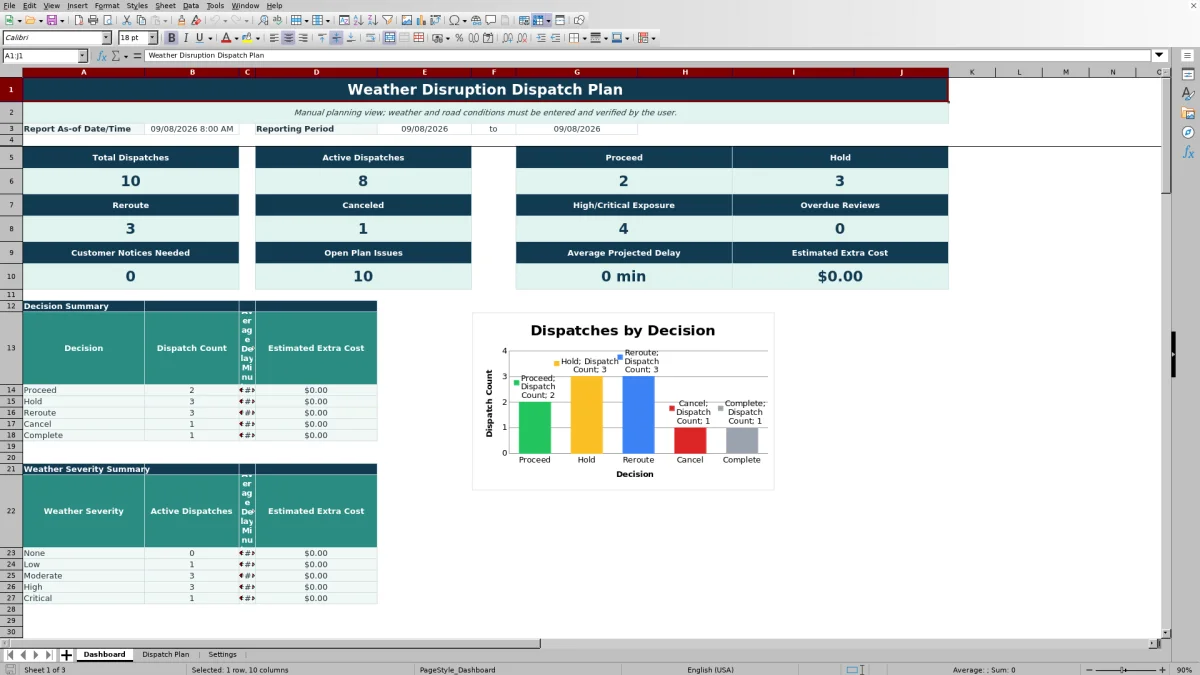The width and height of the screenshot is (1200, 675).
Task: Open the sidebar Properties icon
Action: point(1188,75)
